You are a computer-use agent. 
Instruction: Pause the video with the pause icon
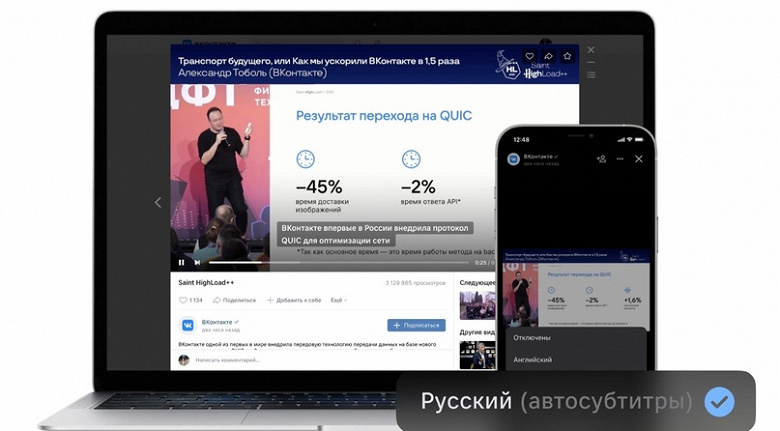[x=182, y=262]
